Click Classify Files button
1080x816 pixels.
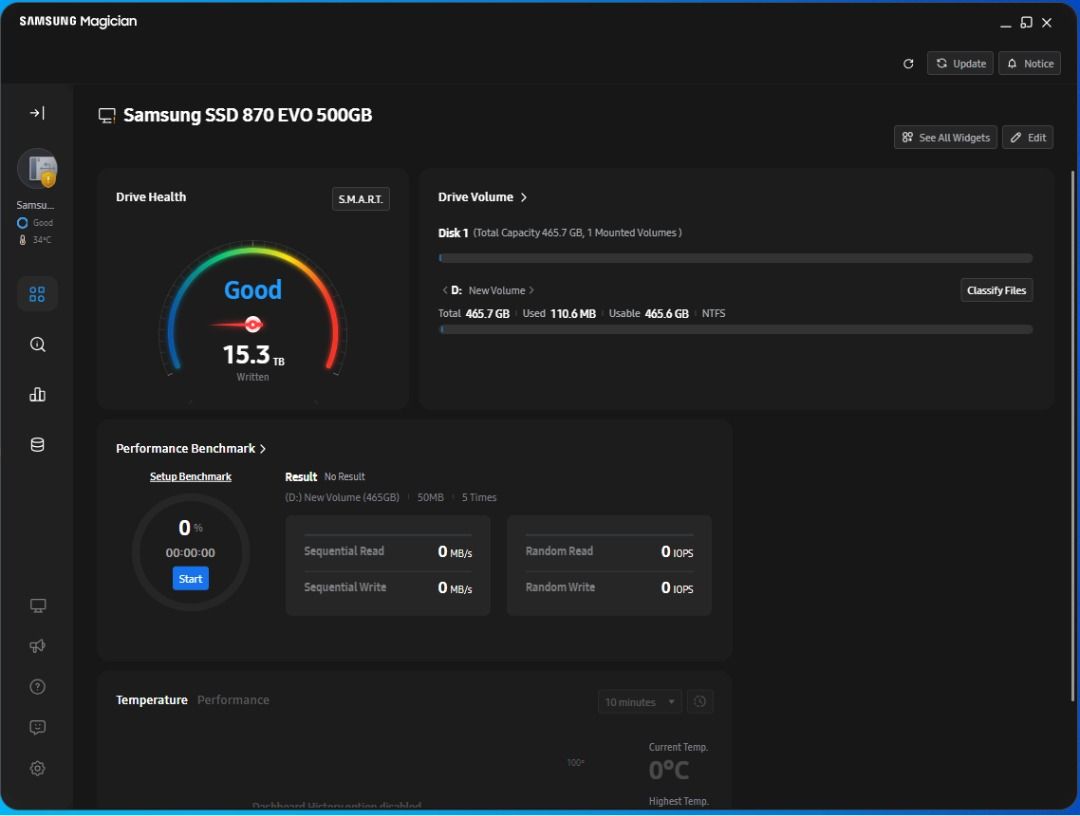click(x=996, y=290)
